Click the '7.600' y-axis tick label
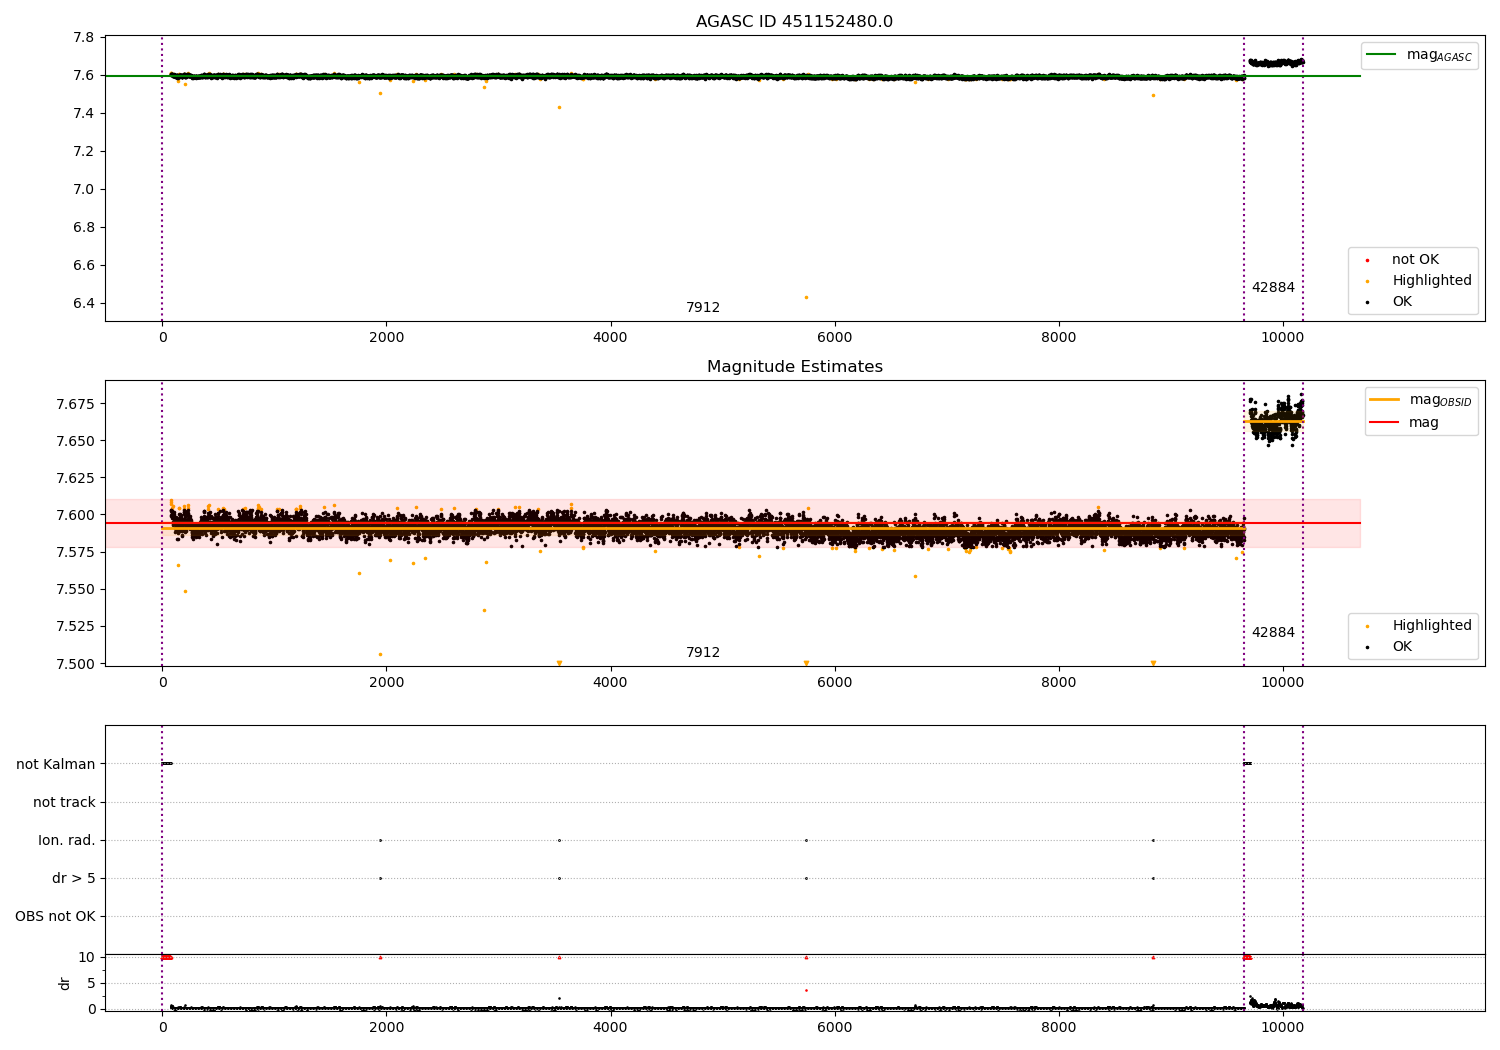The height and width of the screenshot is (1050, 1500). (x=76, y=515)
